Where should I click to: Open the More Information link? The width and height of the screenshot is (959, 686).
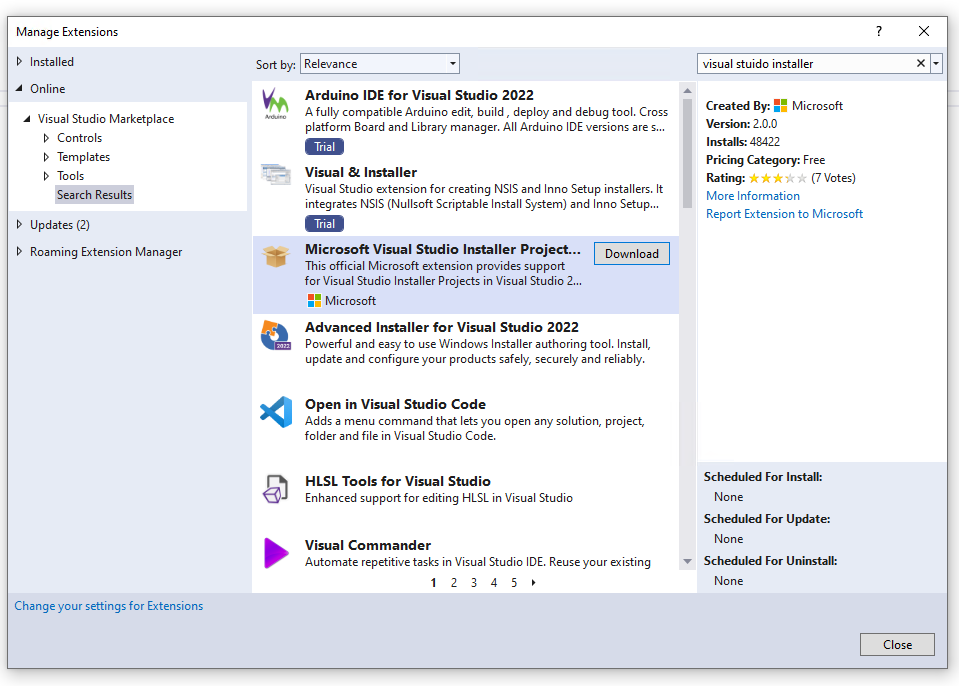pyautogui.click(x=753, y=196)
